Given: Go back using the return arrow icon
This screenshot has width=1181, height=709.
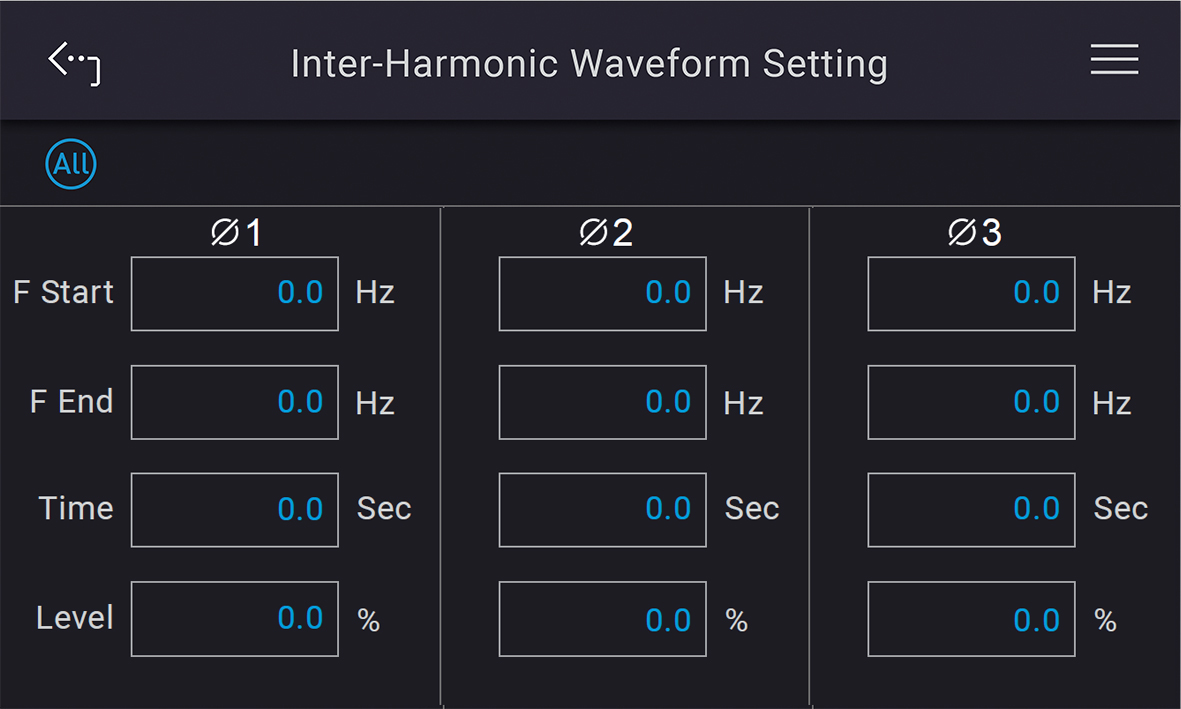Looking at the screenshot, I should click(74, 63).
